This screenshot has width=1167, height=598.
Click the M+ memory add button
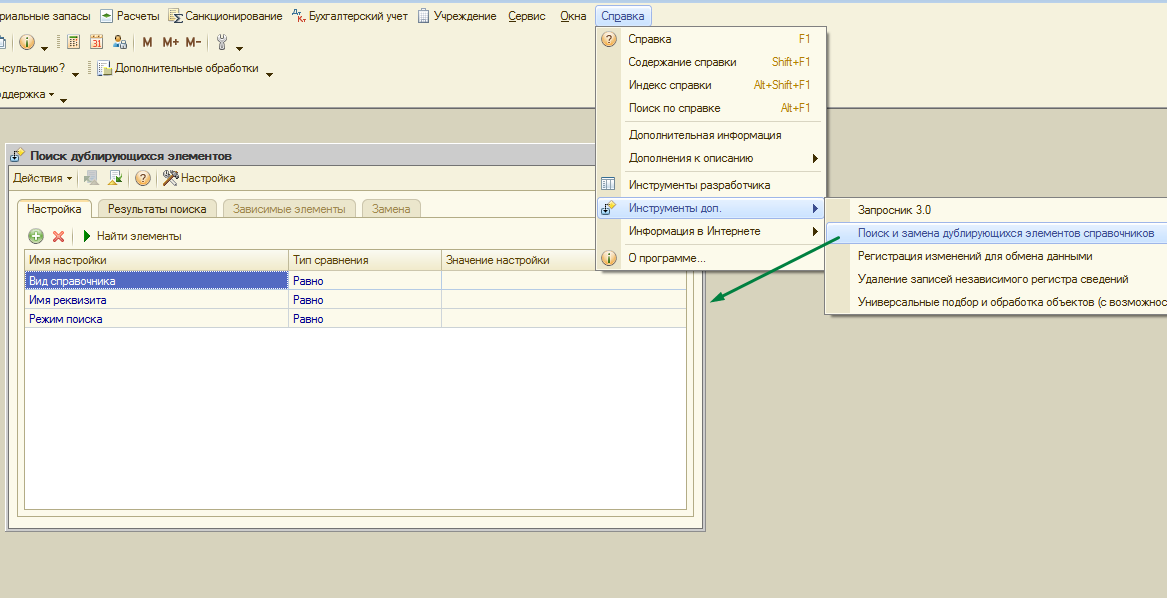[x=170, y=42]
